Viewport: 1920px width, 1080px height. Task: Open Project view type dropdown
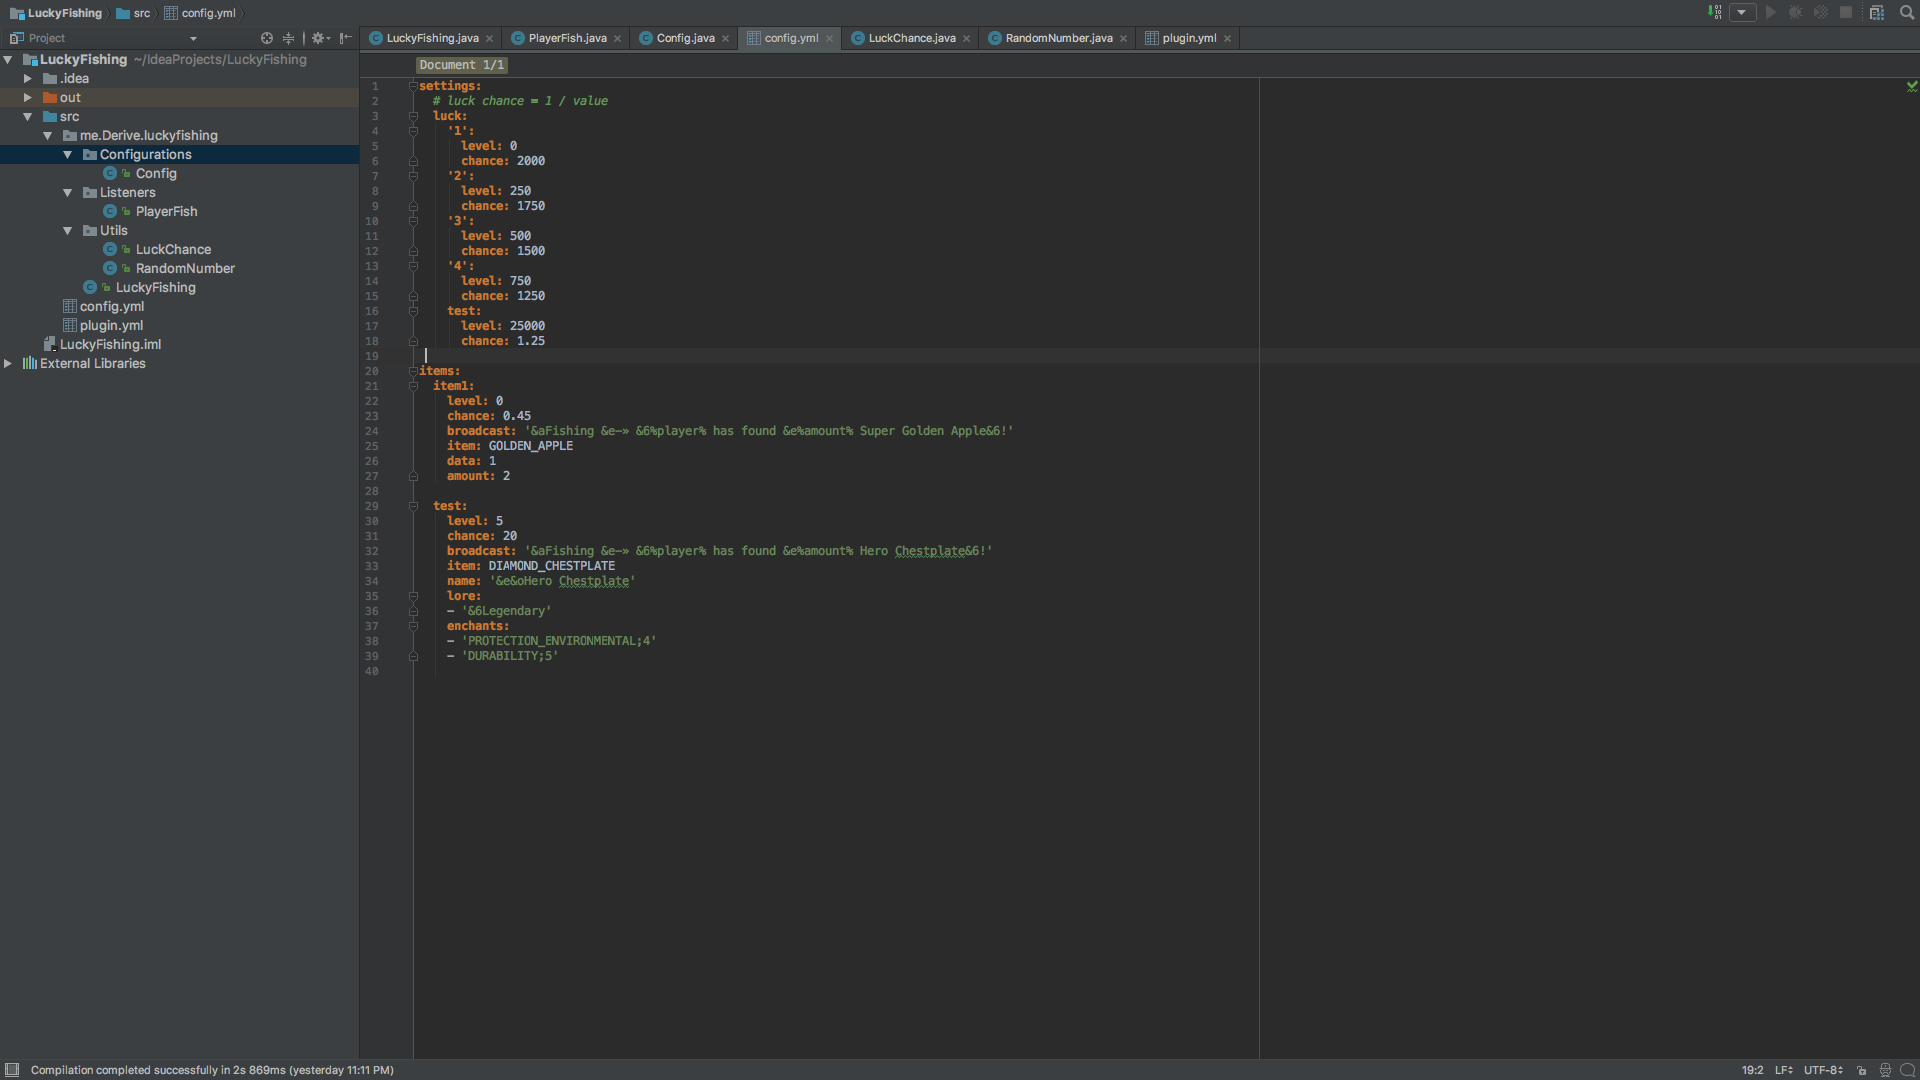193,39
